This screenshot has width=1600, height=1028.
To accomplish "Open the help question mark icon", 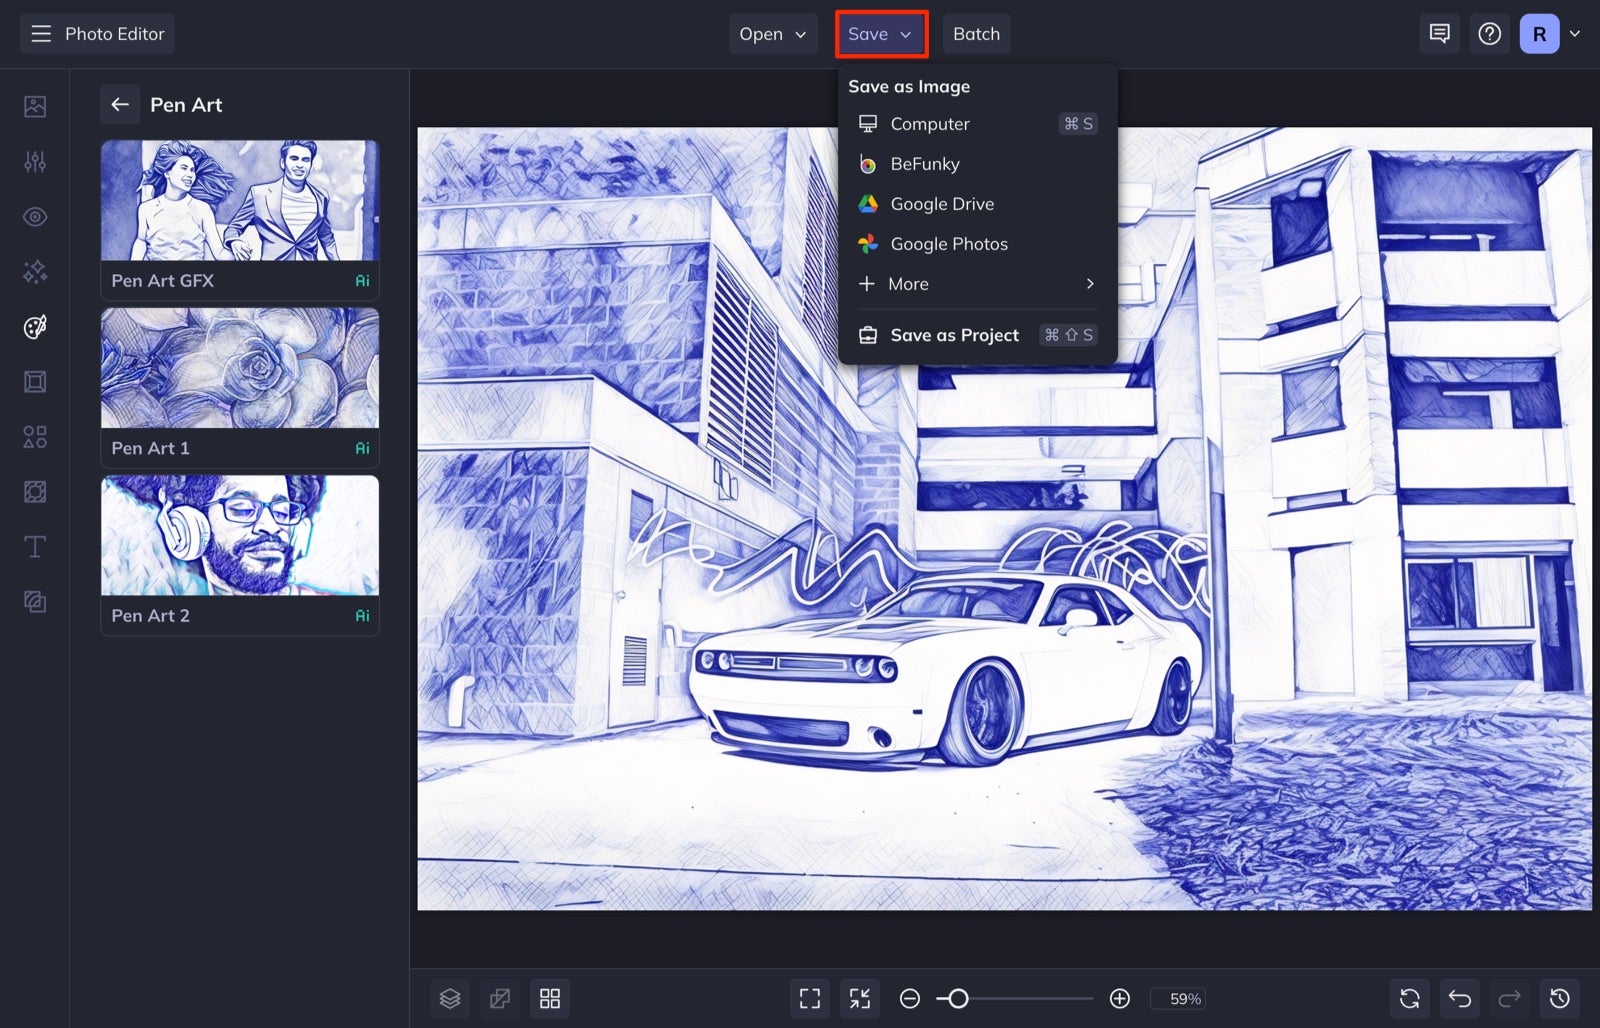I will pyautogui.click(x=1489, y=33).
